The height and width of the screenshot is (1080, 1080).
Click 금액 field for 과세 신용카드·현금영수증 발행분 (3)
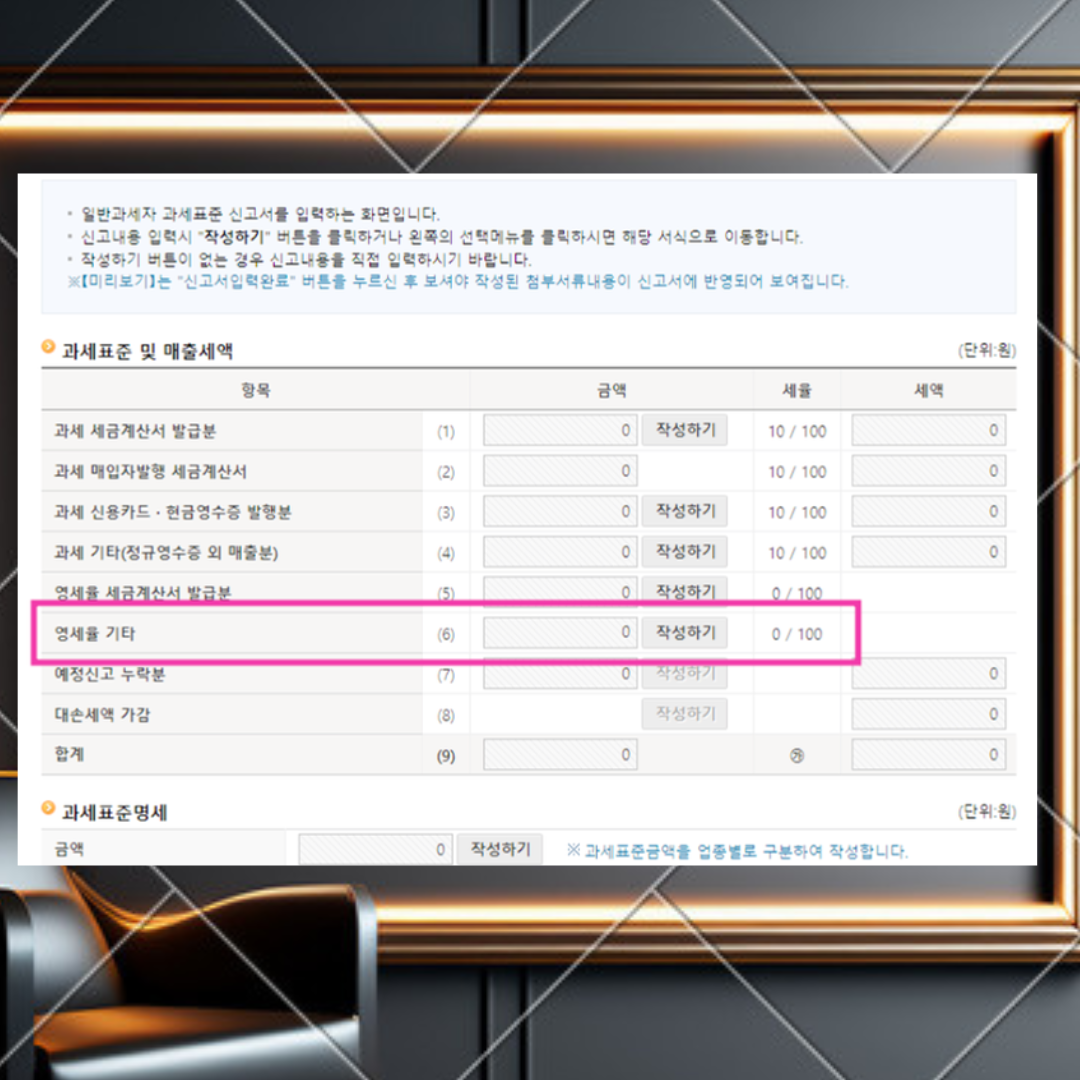[x=560, y=511]
